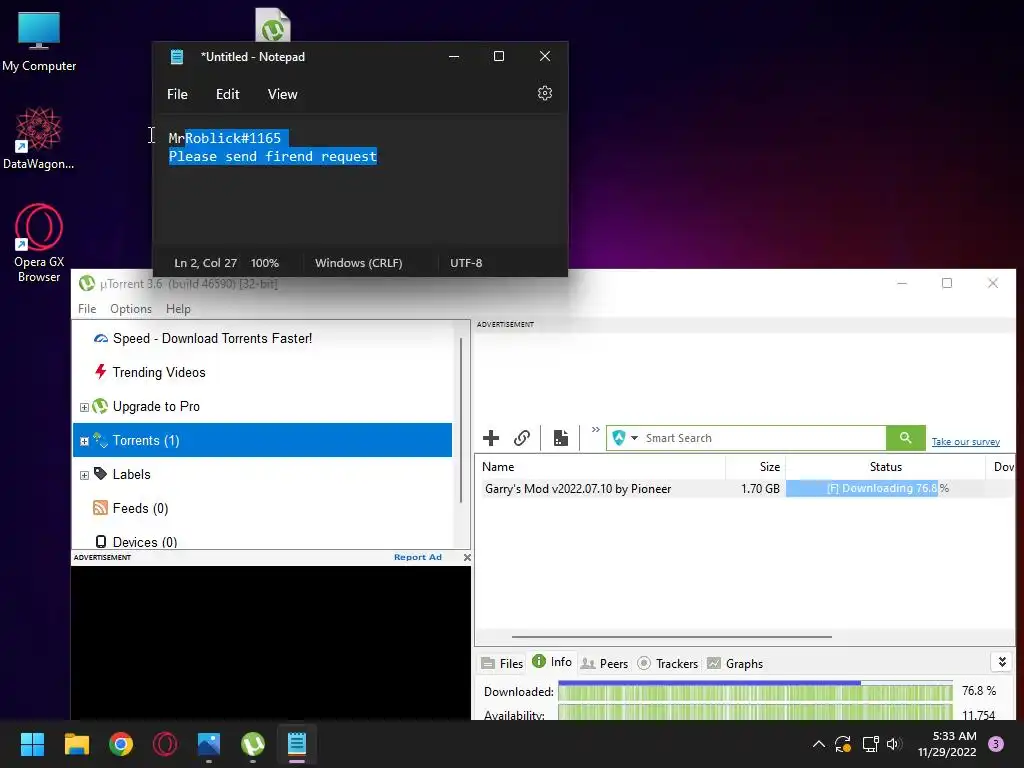Open the uTorrent file on the desktop
Viewport: 1024px width, 768px height.
(272, 25)
